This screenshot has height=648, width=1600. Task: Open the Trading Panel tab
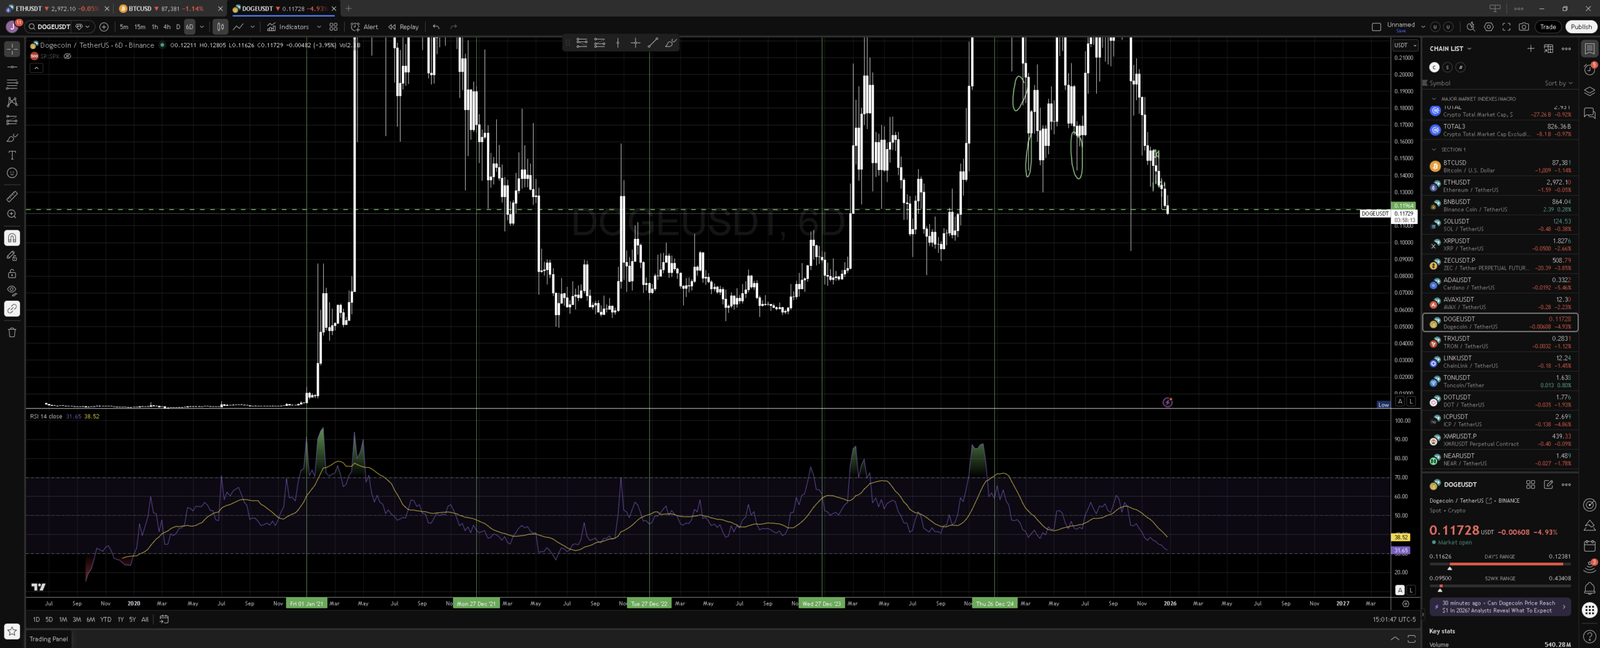[49, 638]
